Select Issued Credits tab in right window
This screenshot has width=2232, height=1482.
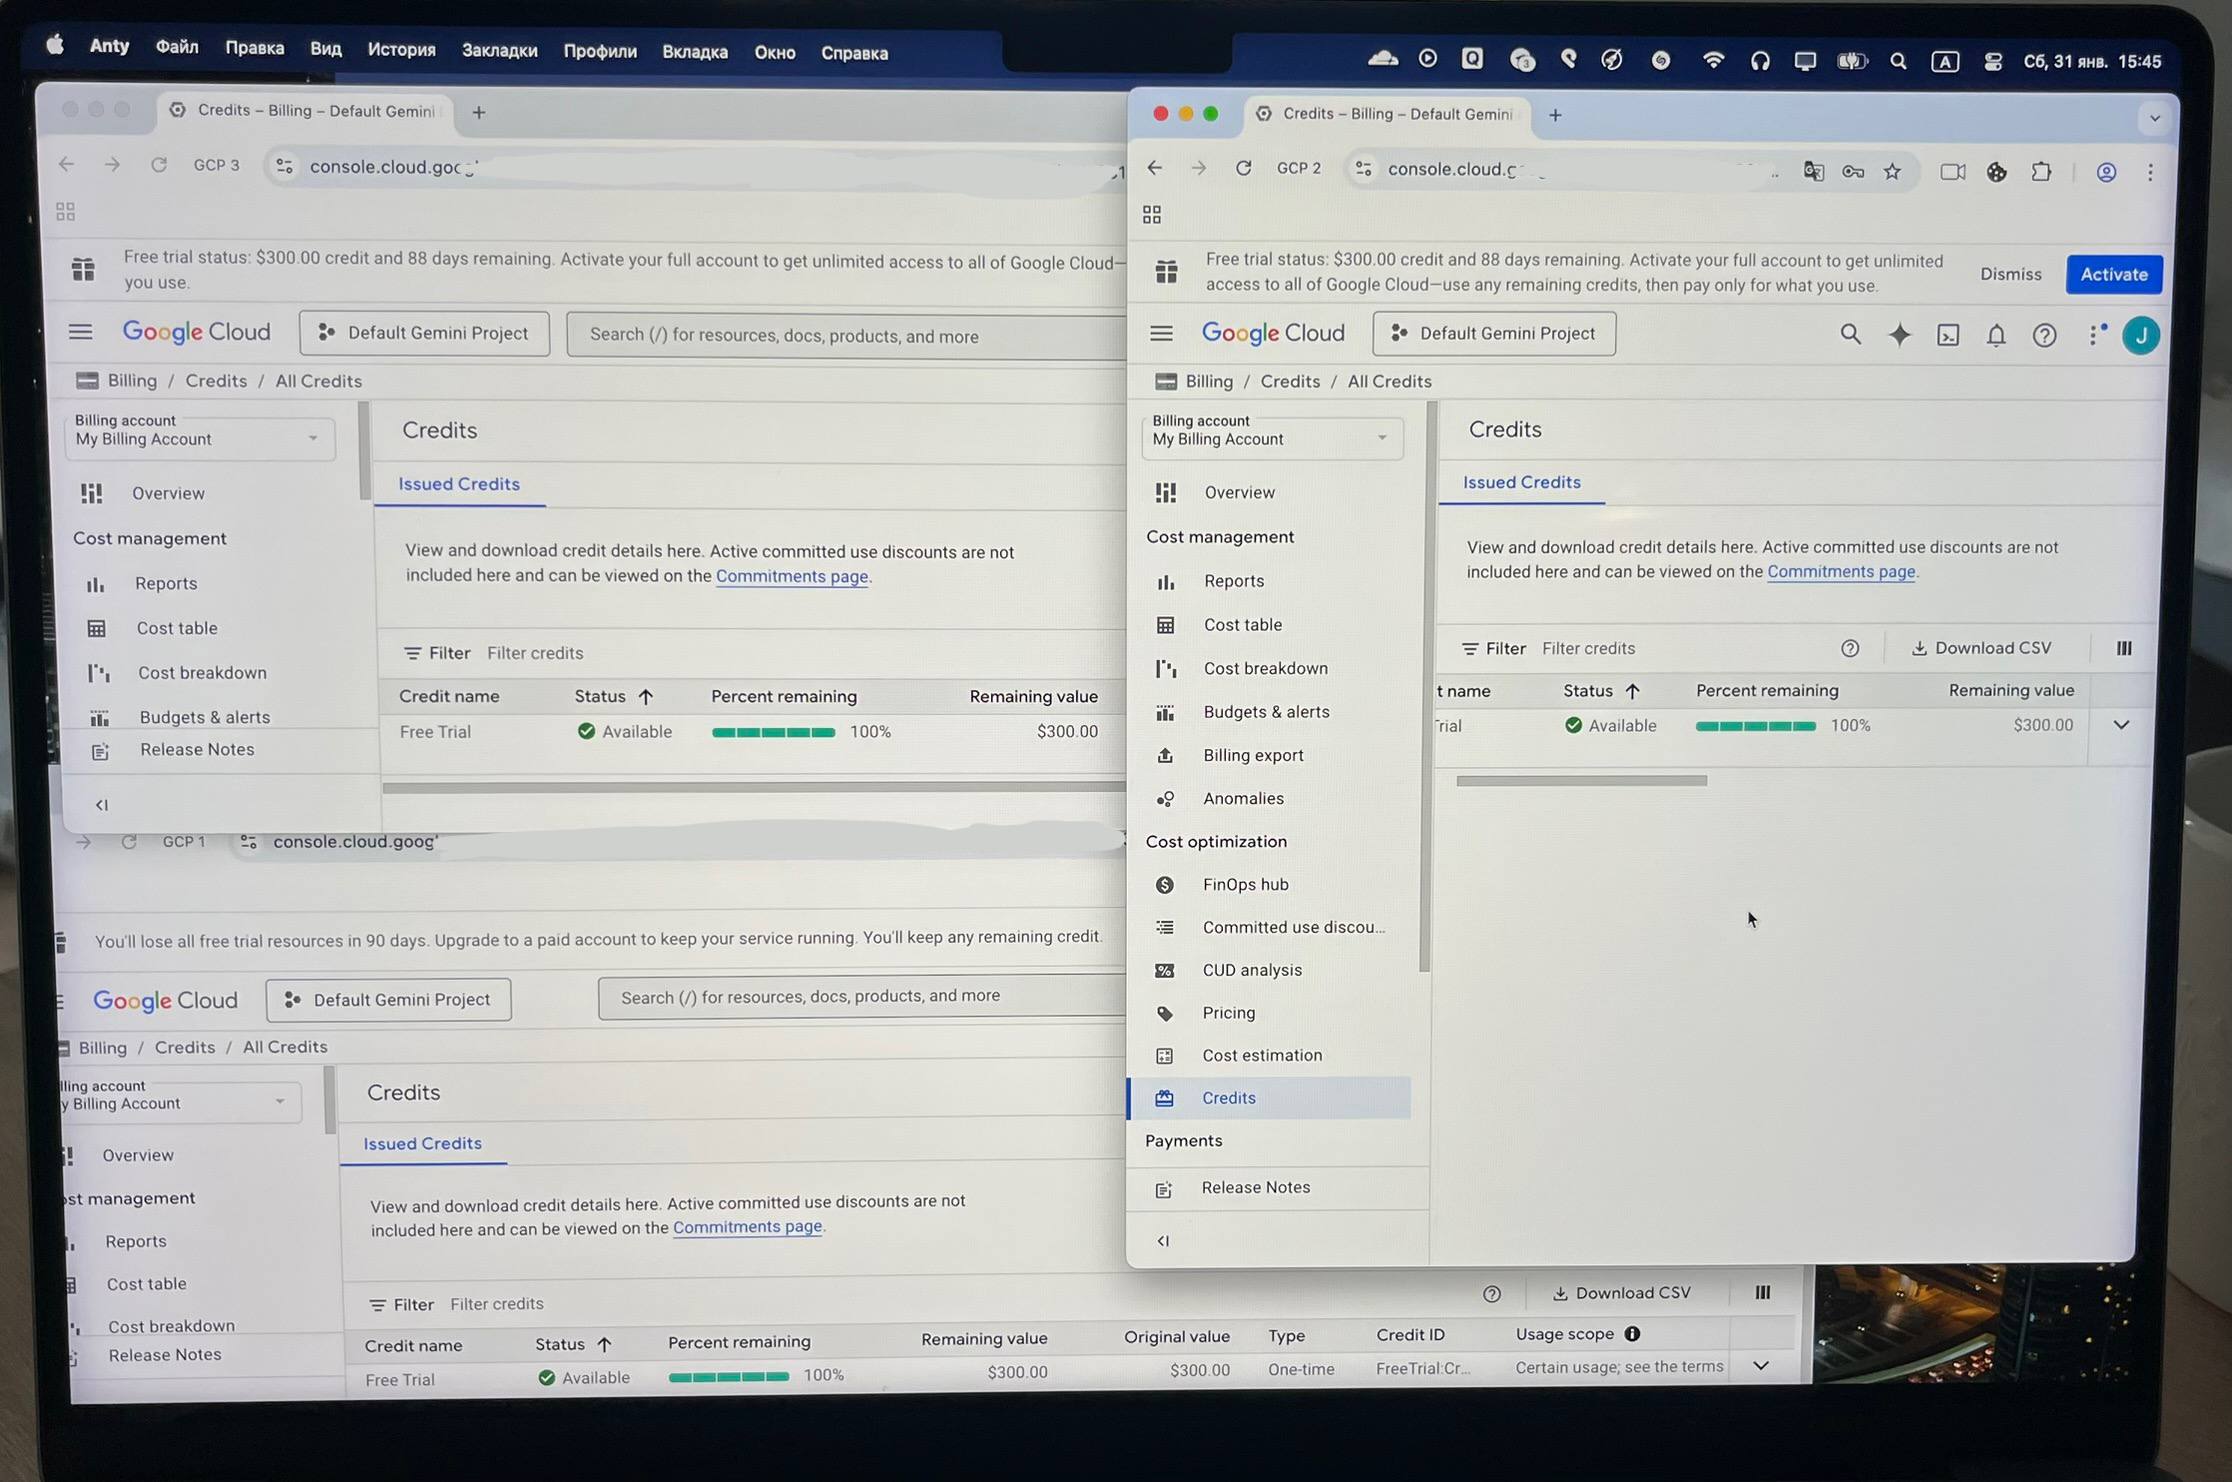[1521, 482]
